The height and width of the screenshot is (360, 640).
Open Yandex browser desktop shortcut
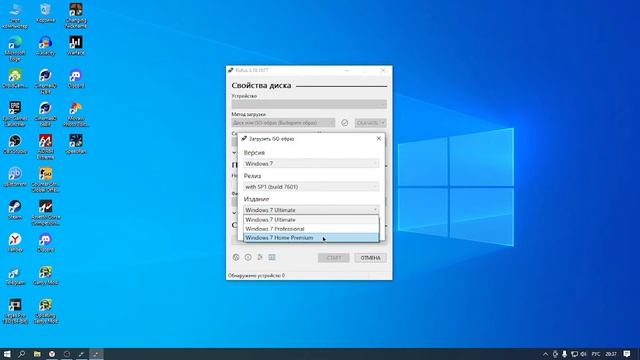coord(15,242)
